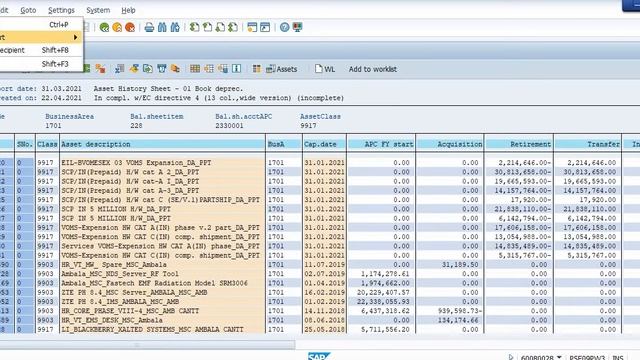Click the Next Page icon
640x360 pixels.
(x=220, y=27)
